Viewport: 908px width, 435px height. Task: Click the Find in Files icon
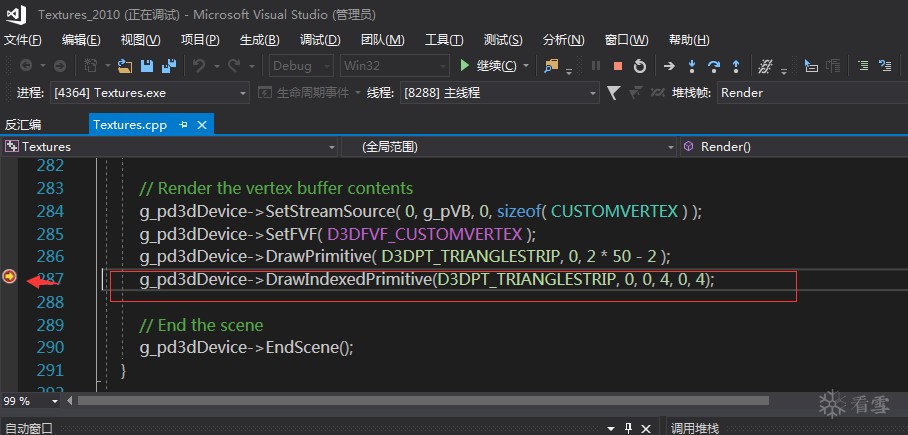551,66
